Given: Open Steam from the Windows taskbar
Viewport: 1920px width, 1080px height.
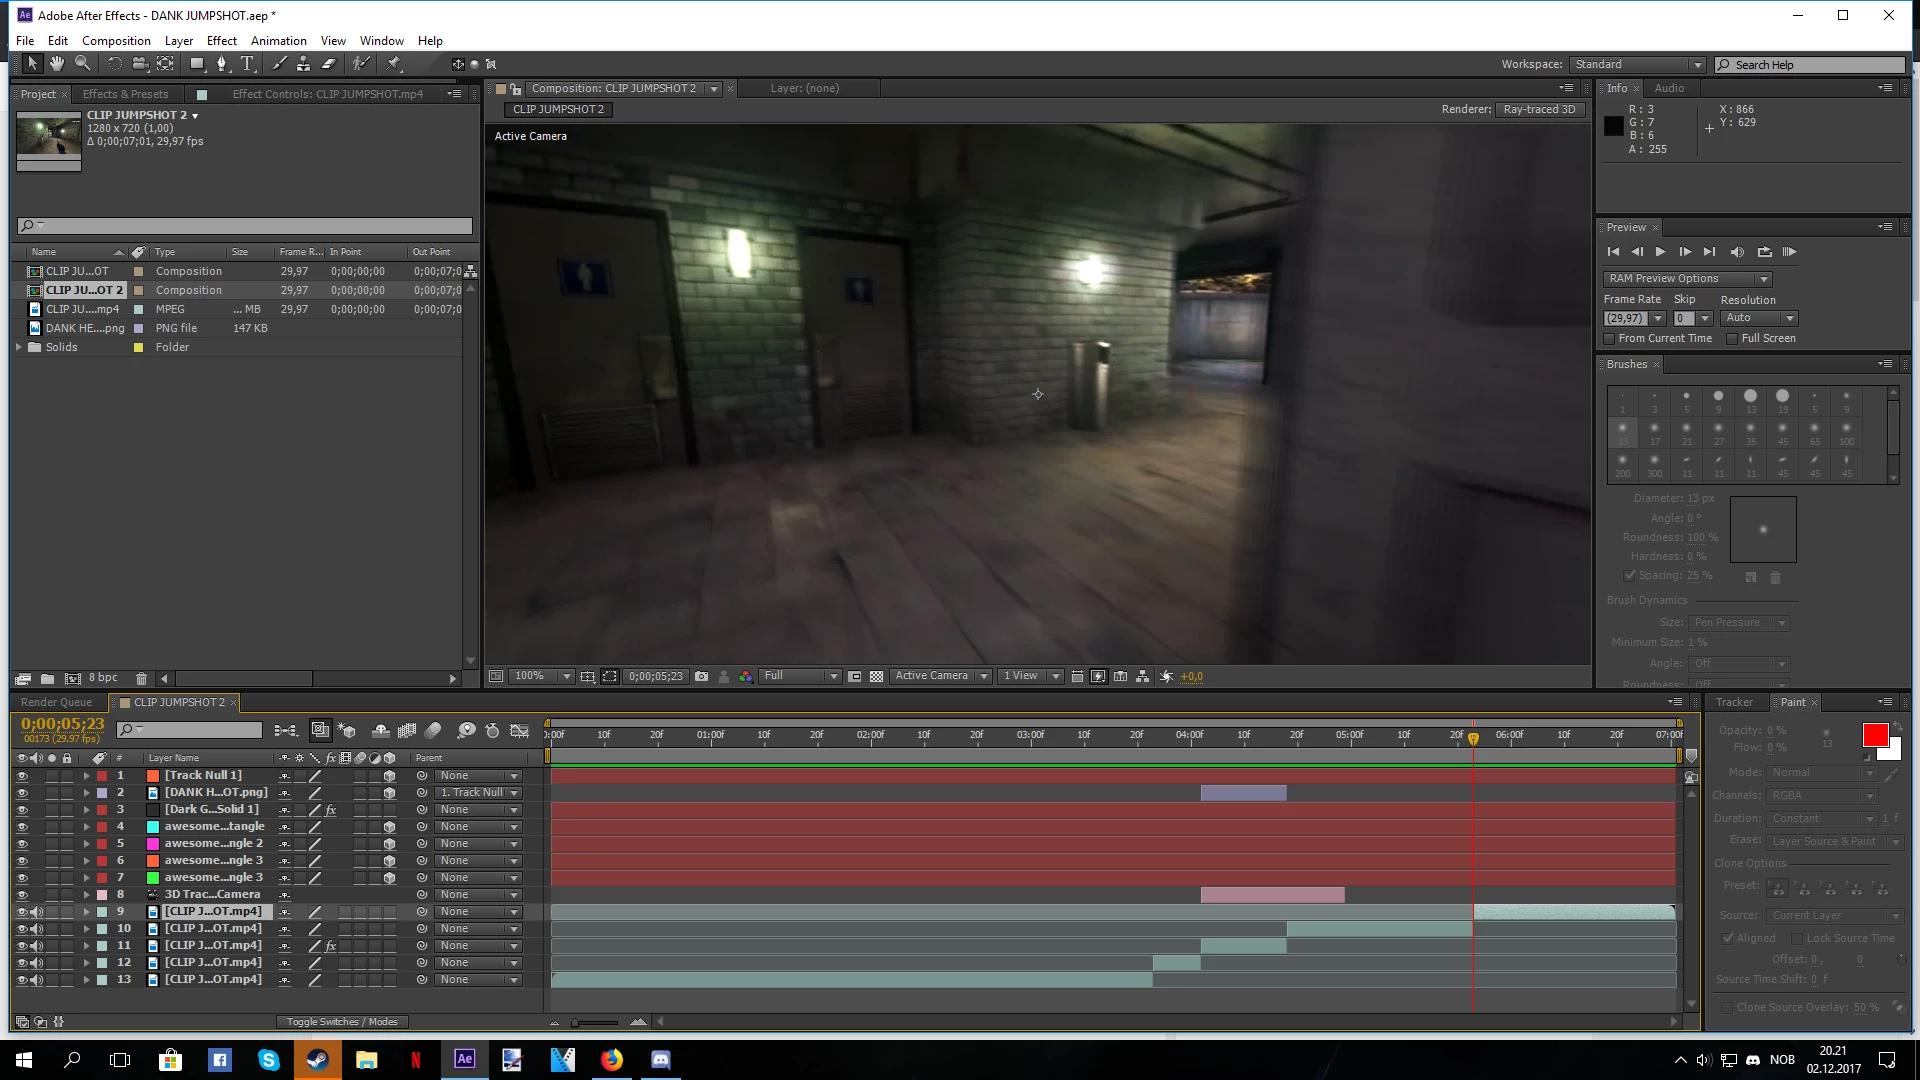Looking at the screenshot, I should coord(318,1060).
